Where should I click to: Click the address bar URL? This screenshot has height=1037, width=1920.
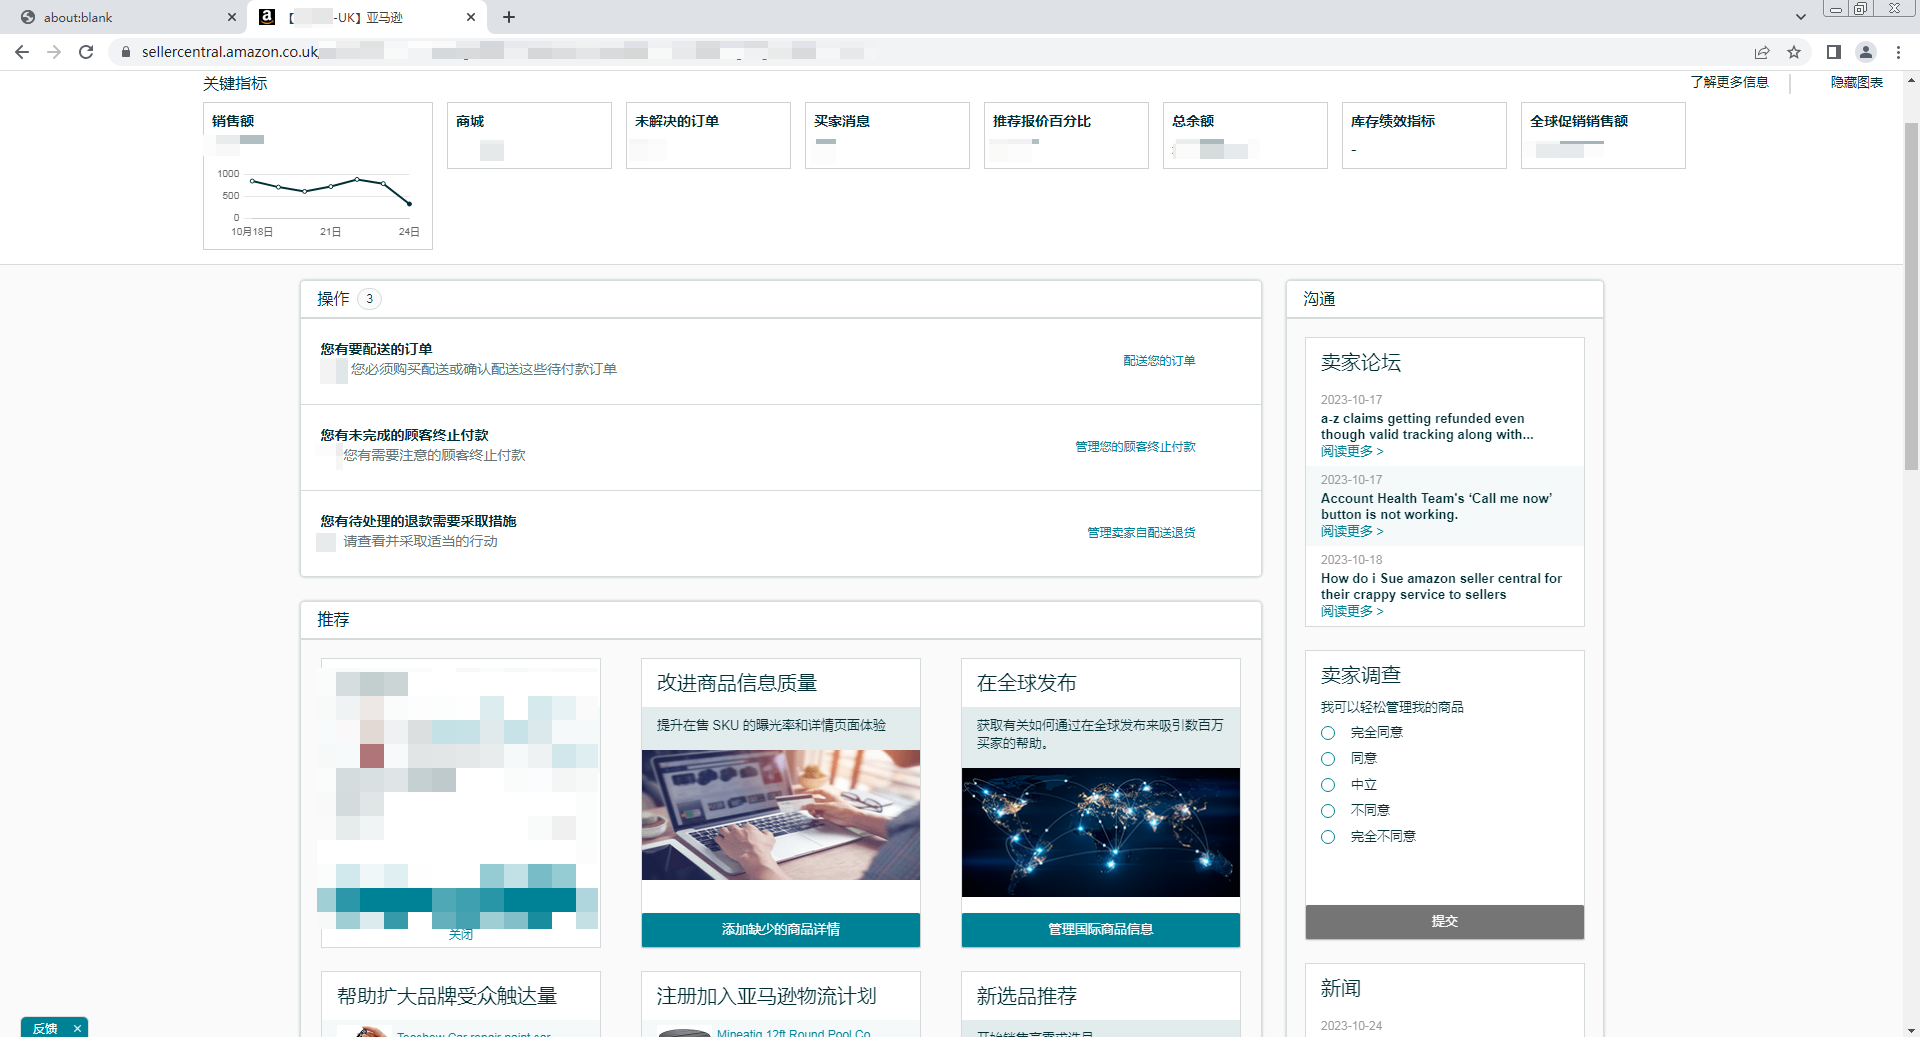click(x=230, y=52)
